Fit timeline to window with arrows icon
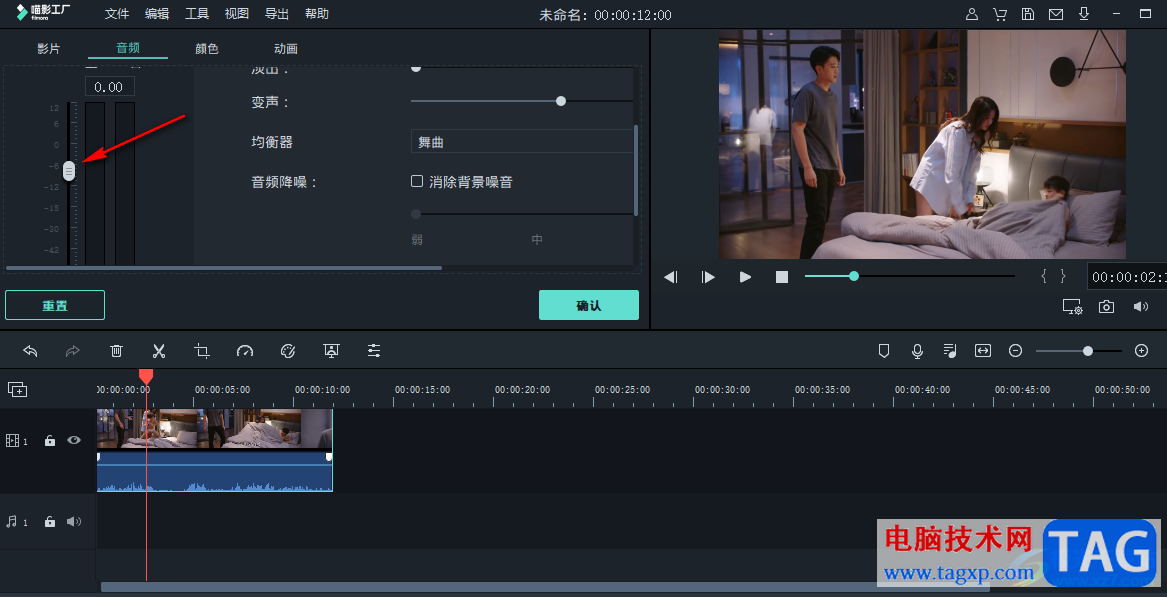Image resolution: width=1167 pixels, height=597 pixels. 983,351
